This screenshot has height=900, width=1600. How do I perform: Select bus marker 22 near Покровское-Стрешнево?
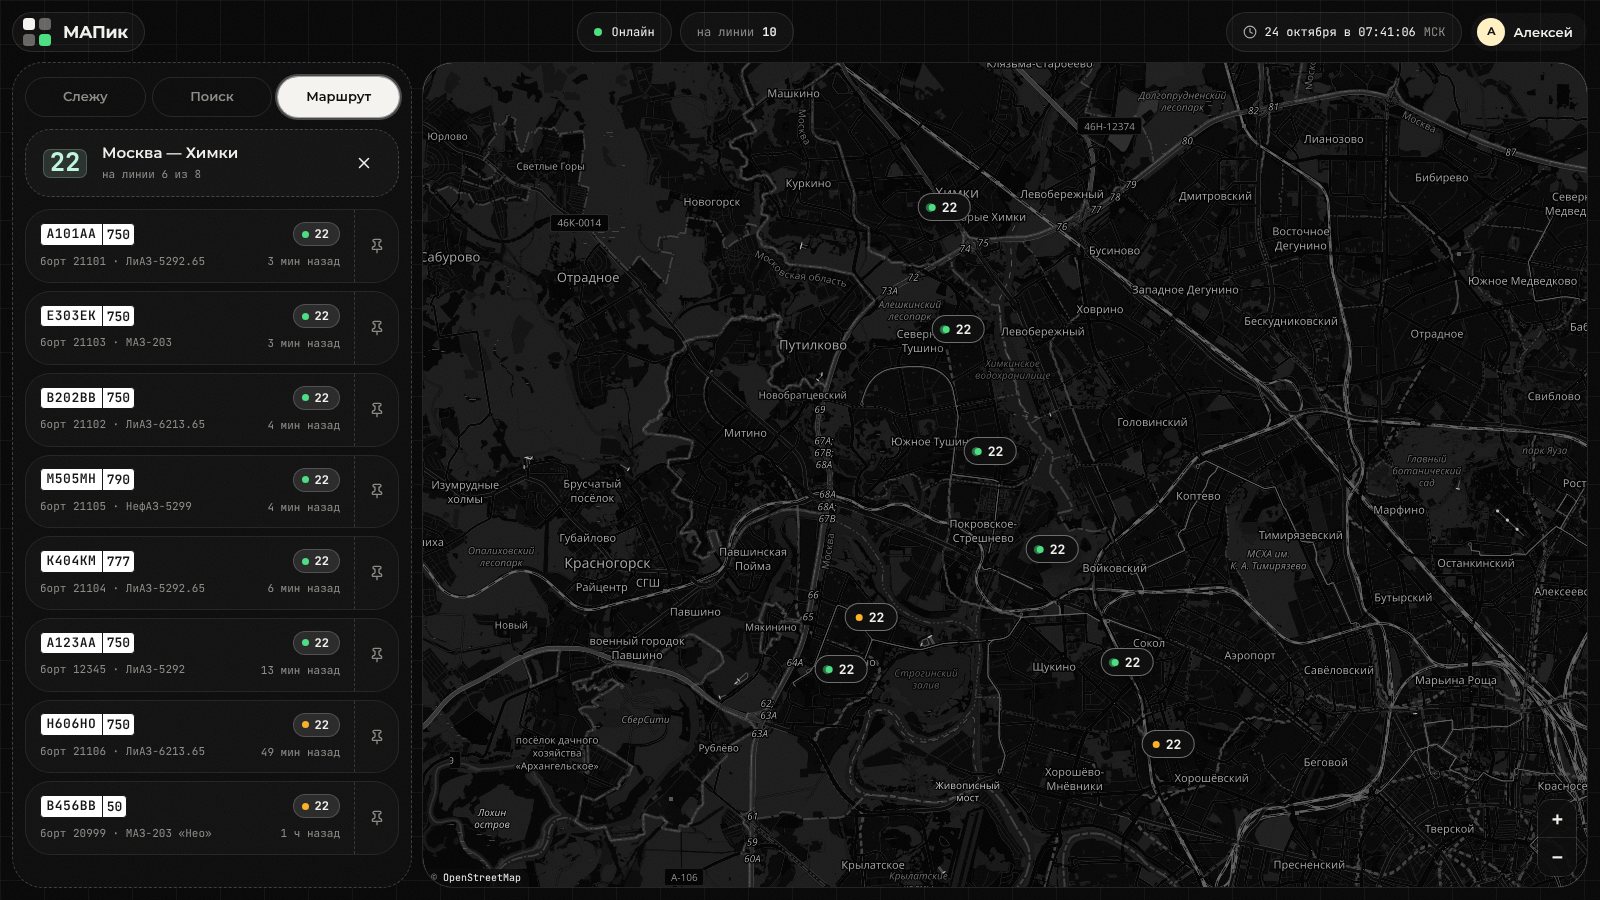click(x=1051, y=550)
